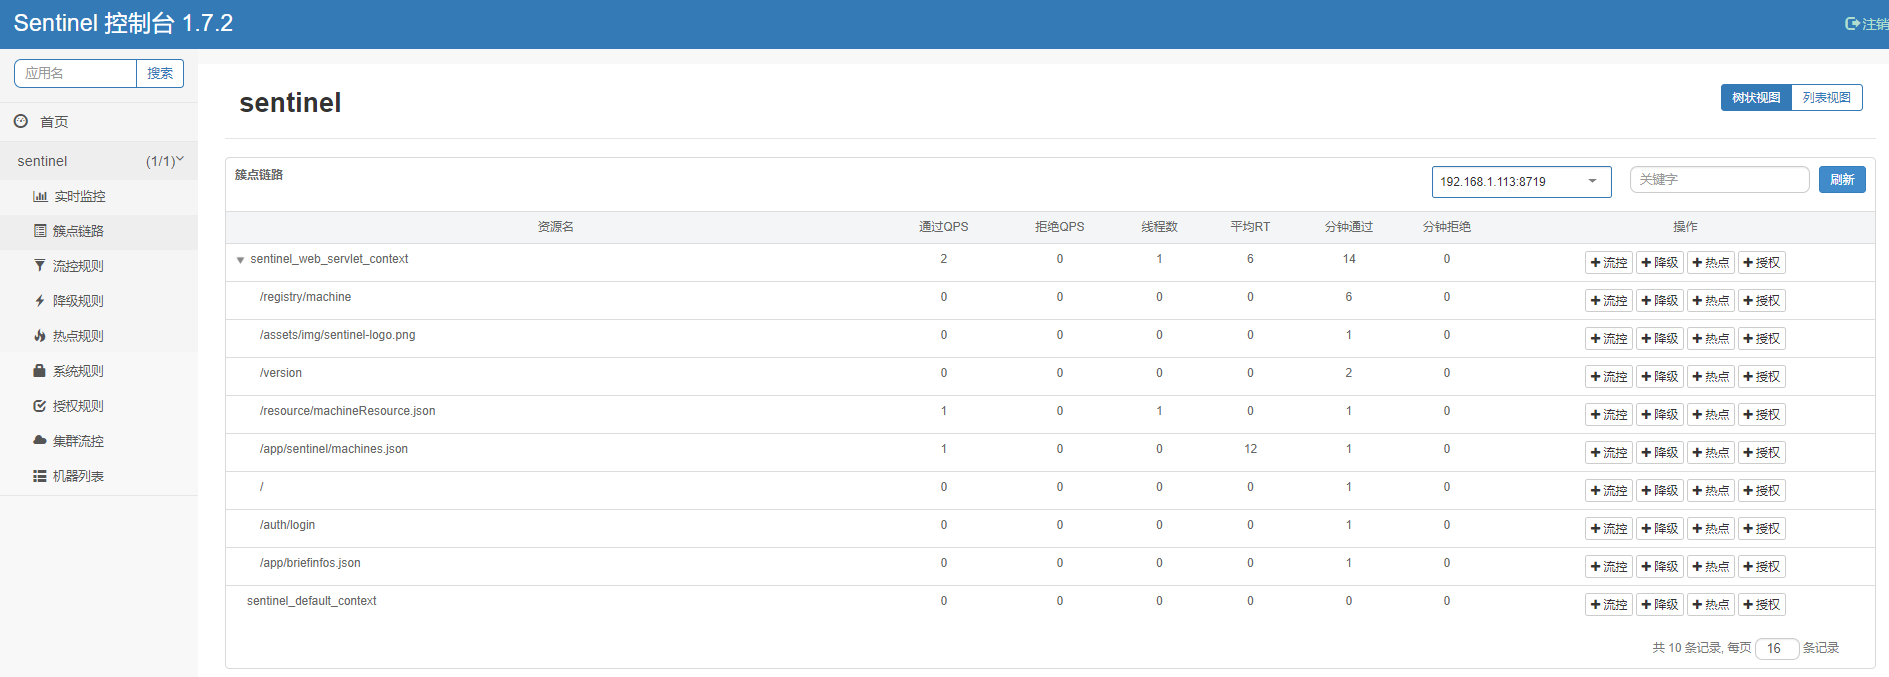Add 流控 rule for /app/sentinel/machines.json

(1609, 452)
